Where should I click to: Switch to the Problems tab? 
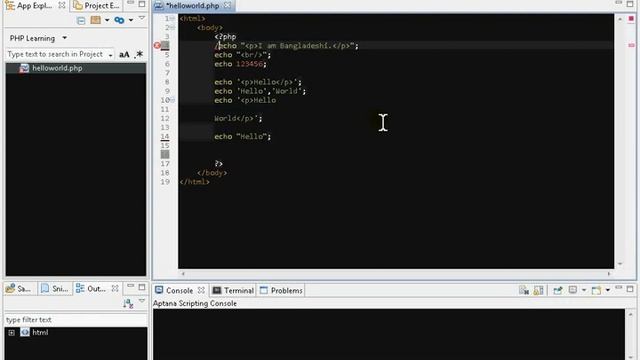click(x=281, y=291)
